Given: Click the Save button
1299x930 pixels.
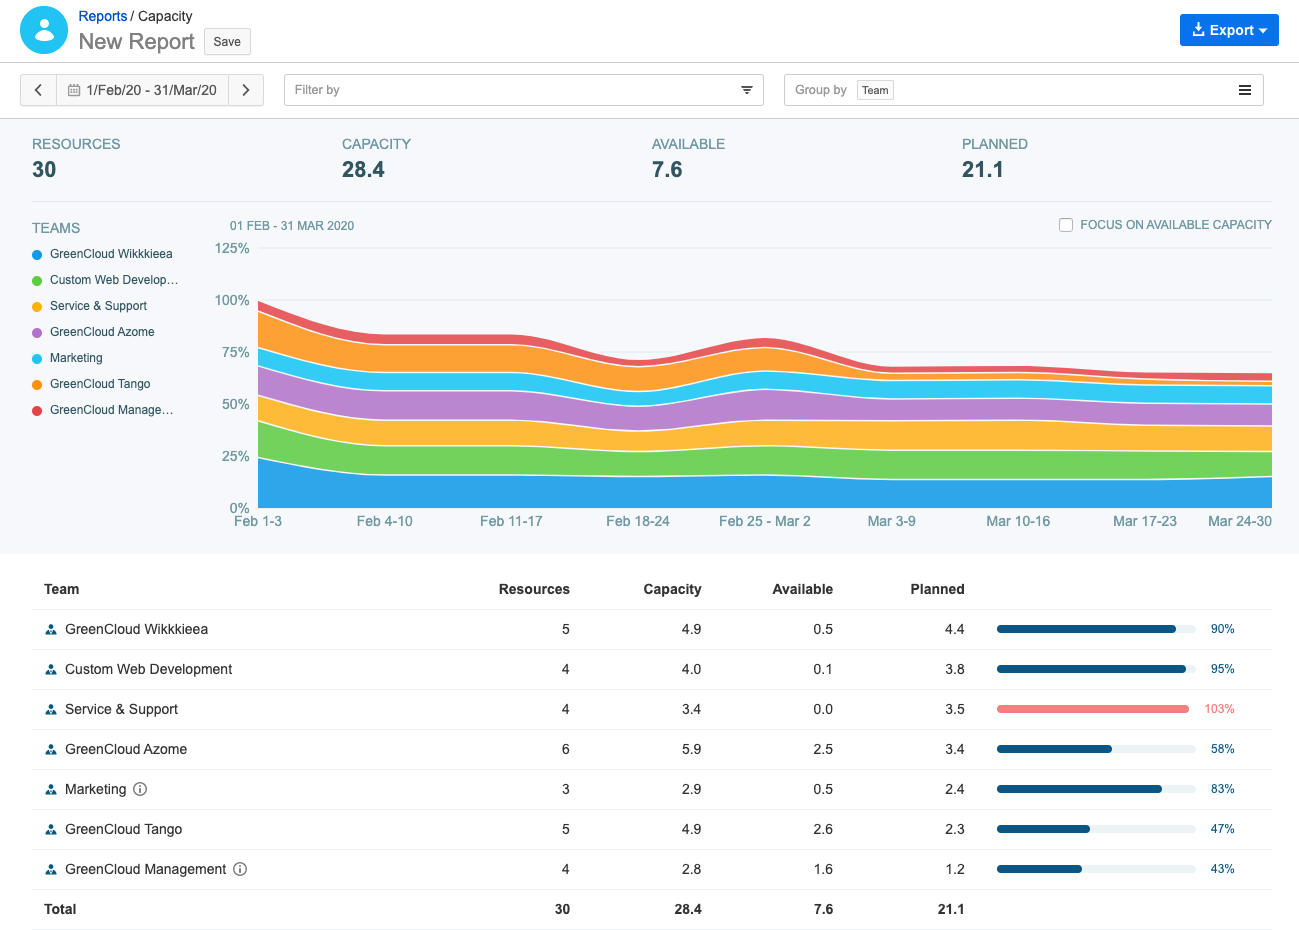Looking at the screenshot, I should tap(227, 41).
